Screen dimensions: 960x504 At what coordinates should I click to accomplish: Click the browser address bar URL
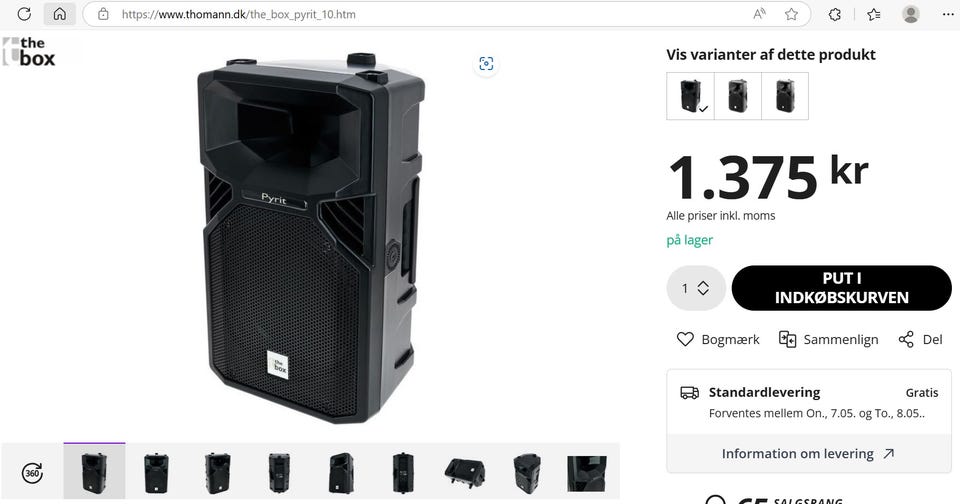click(239, 14)
